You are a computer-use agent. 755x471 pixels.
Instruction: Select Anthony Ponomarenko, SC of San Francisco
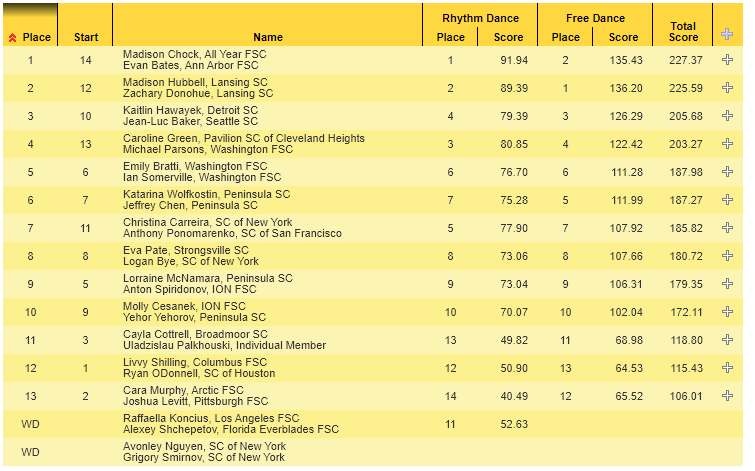pyautogui.click(x=232, y=233)
